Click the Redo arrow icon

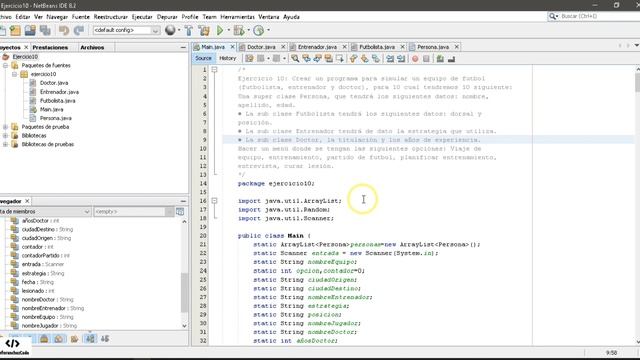[x=79, y=31]
